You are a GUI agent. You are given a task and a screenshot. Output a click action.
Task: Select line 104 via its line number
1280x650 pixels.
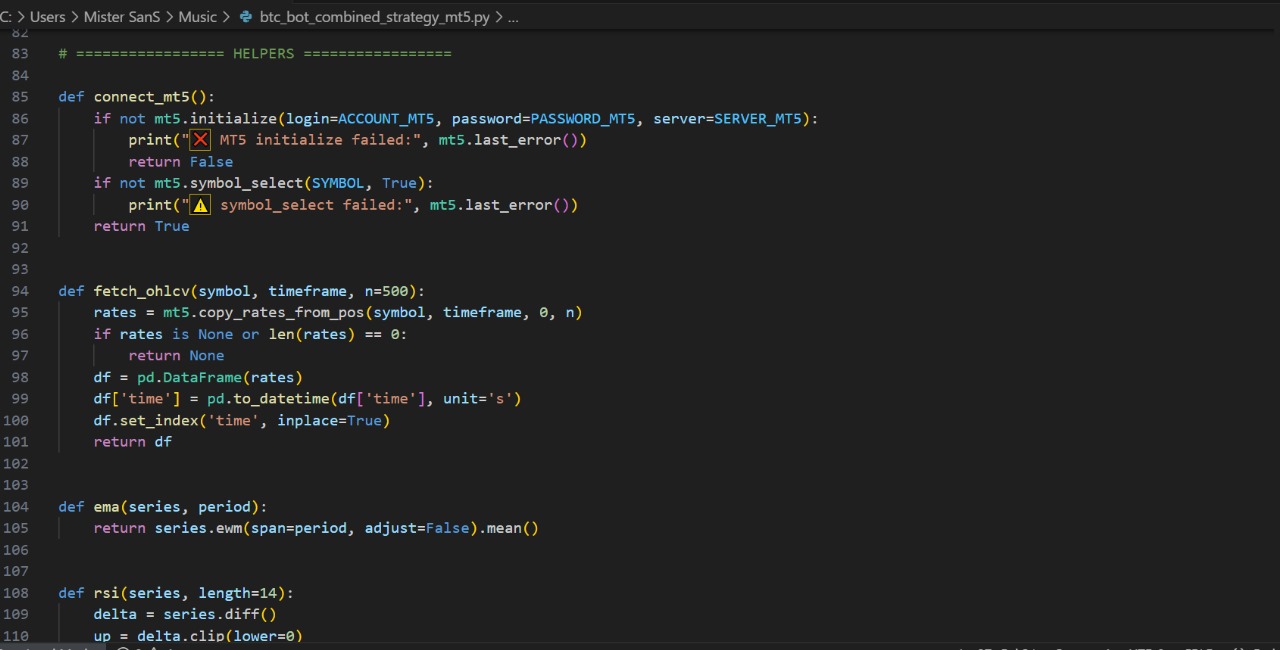tap(16, 507)
